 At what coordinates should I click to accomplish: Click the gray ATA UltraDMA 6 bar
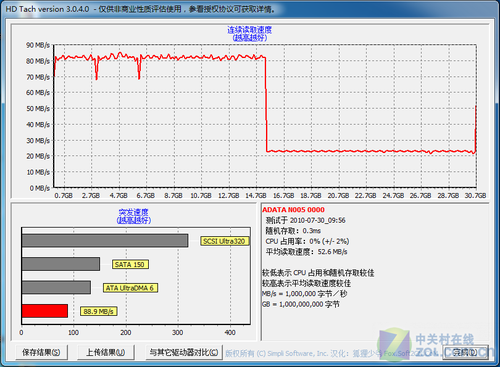(x=56, y=287)
